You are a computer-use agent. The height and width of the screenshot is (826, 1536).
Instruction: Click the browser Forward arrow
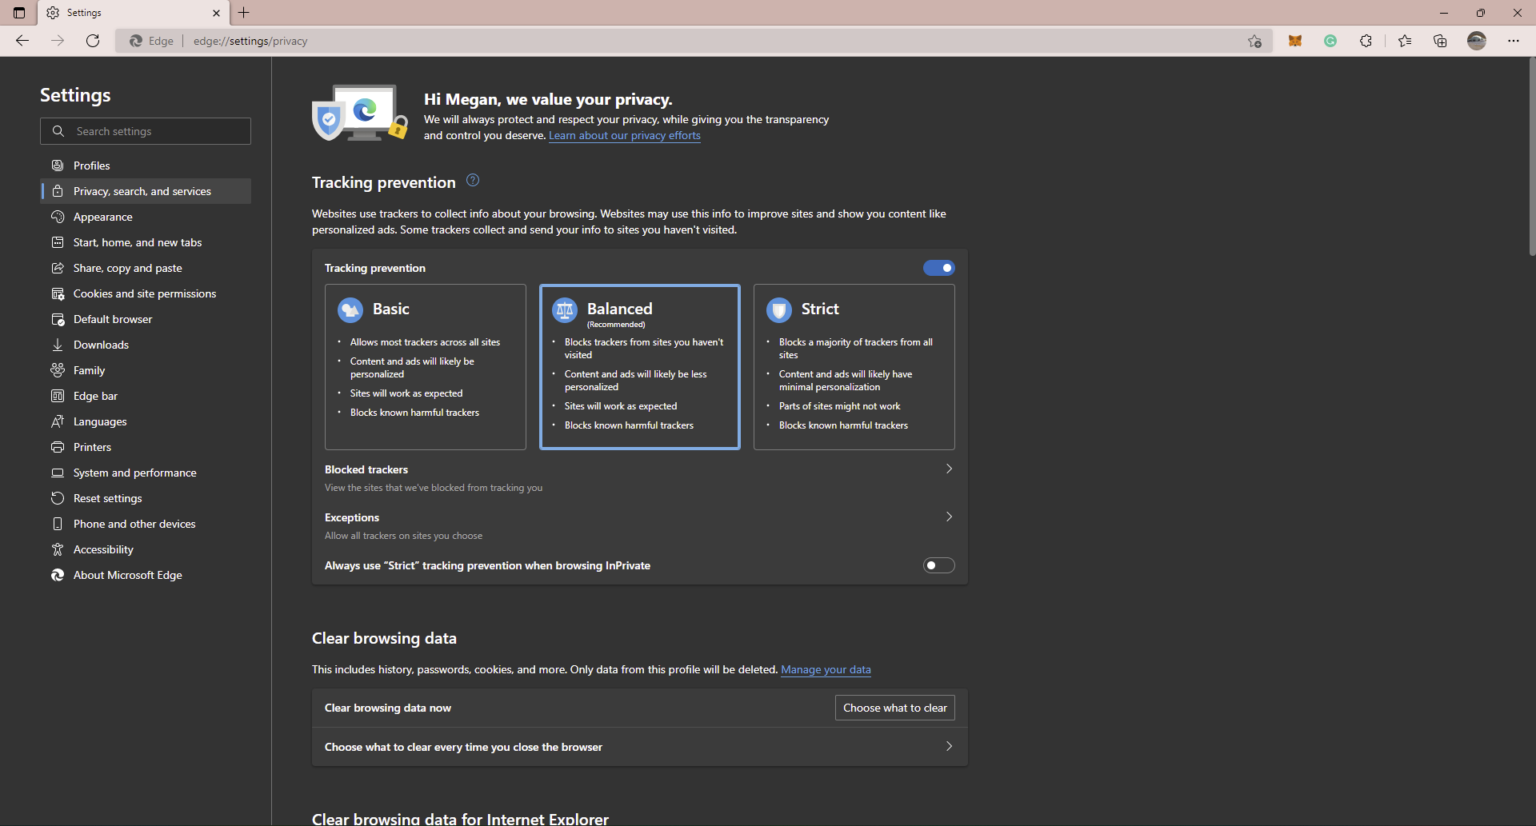(x=57, y=41)
